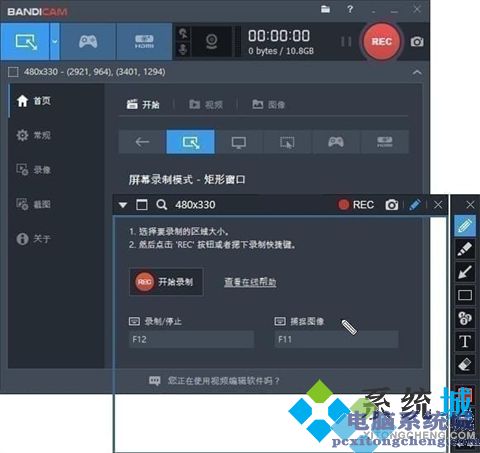
Task: Switch to the 视频 tab
Action: pyautogui.click(x=206, y=105)
